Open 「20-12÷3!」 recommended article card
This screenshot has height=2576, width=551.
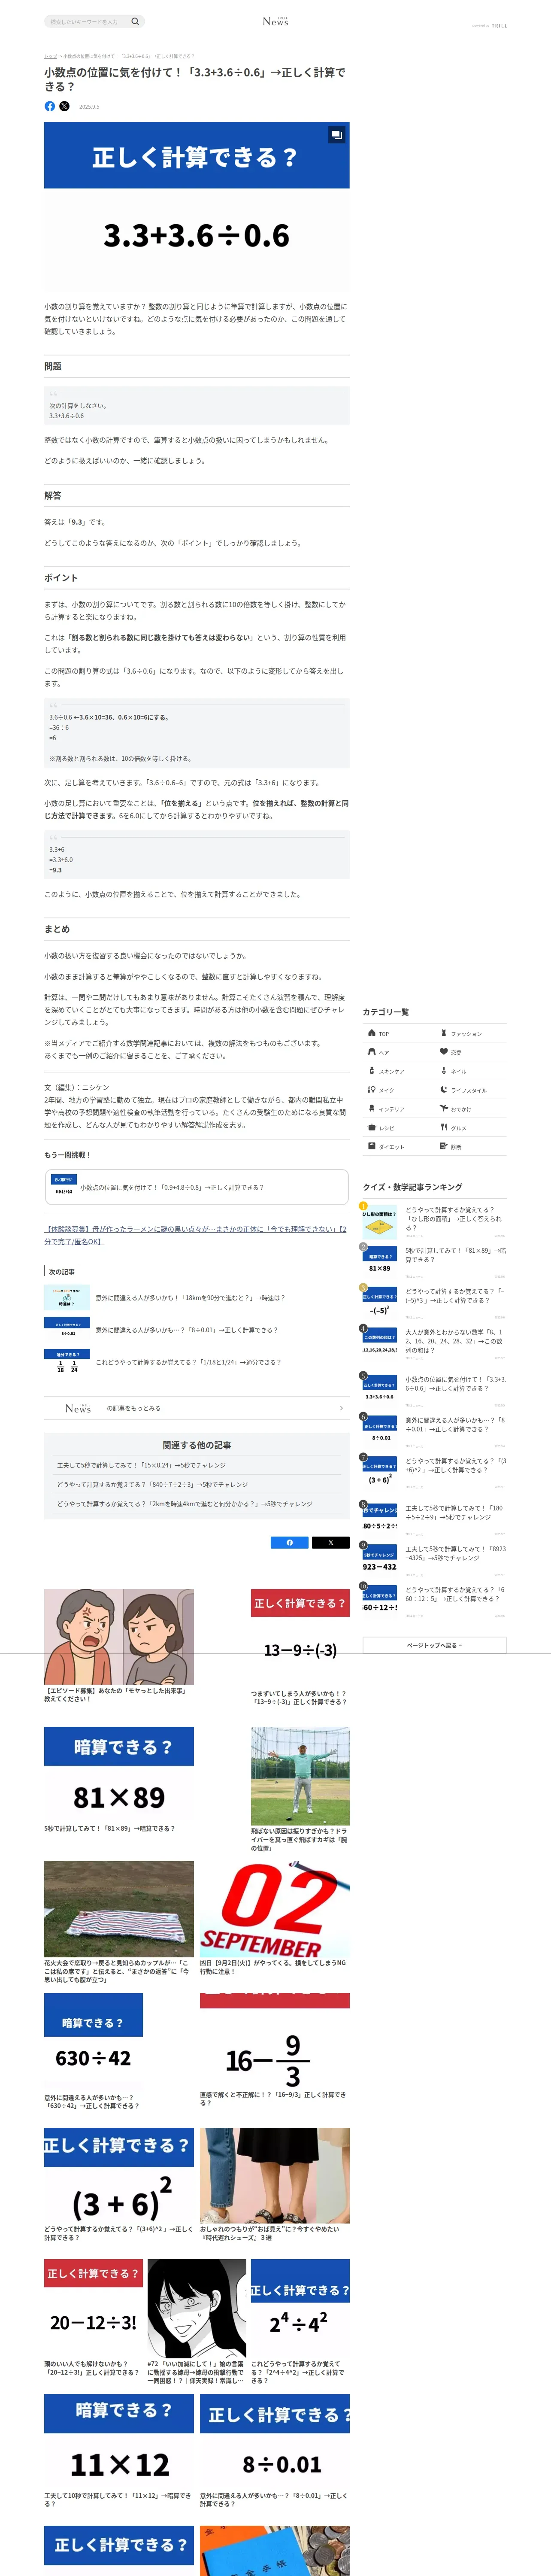93,2318
